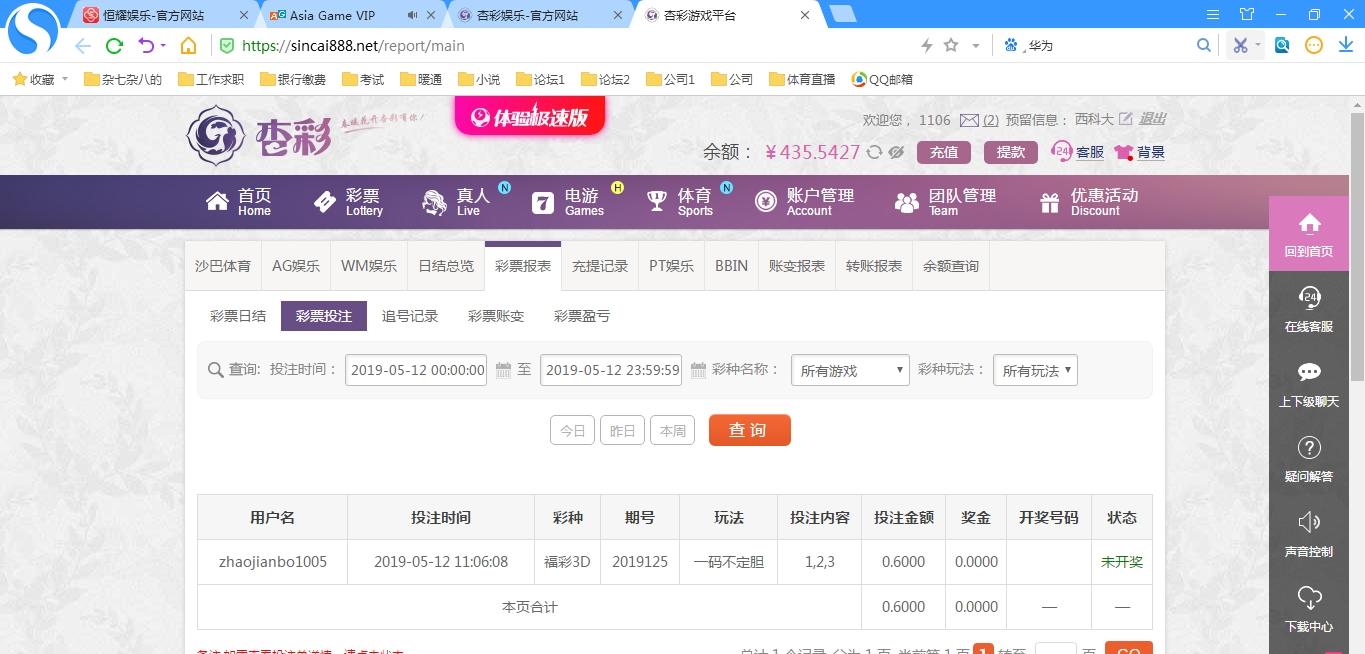Select 彩票盈亏 sub-tab
This screenshot has height=654, width=1365.
click(582, 316)
